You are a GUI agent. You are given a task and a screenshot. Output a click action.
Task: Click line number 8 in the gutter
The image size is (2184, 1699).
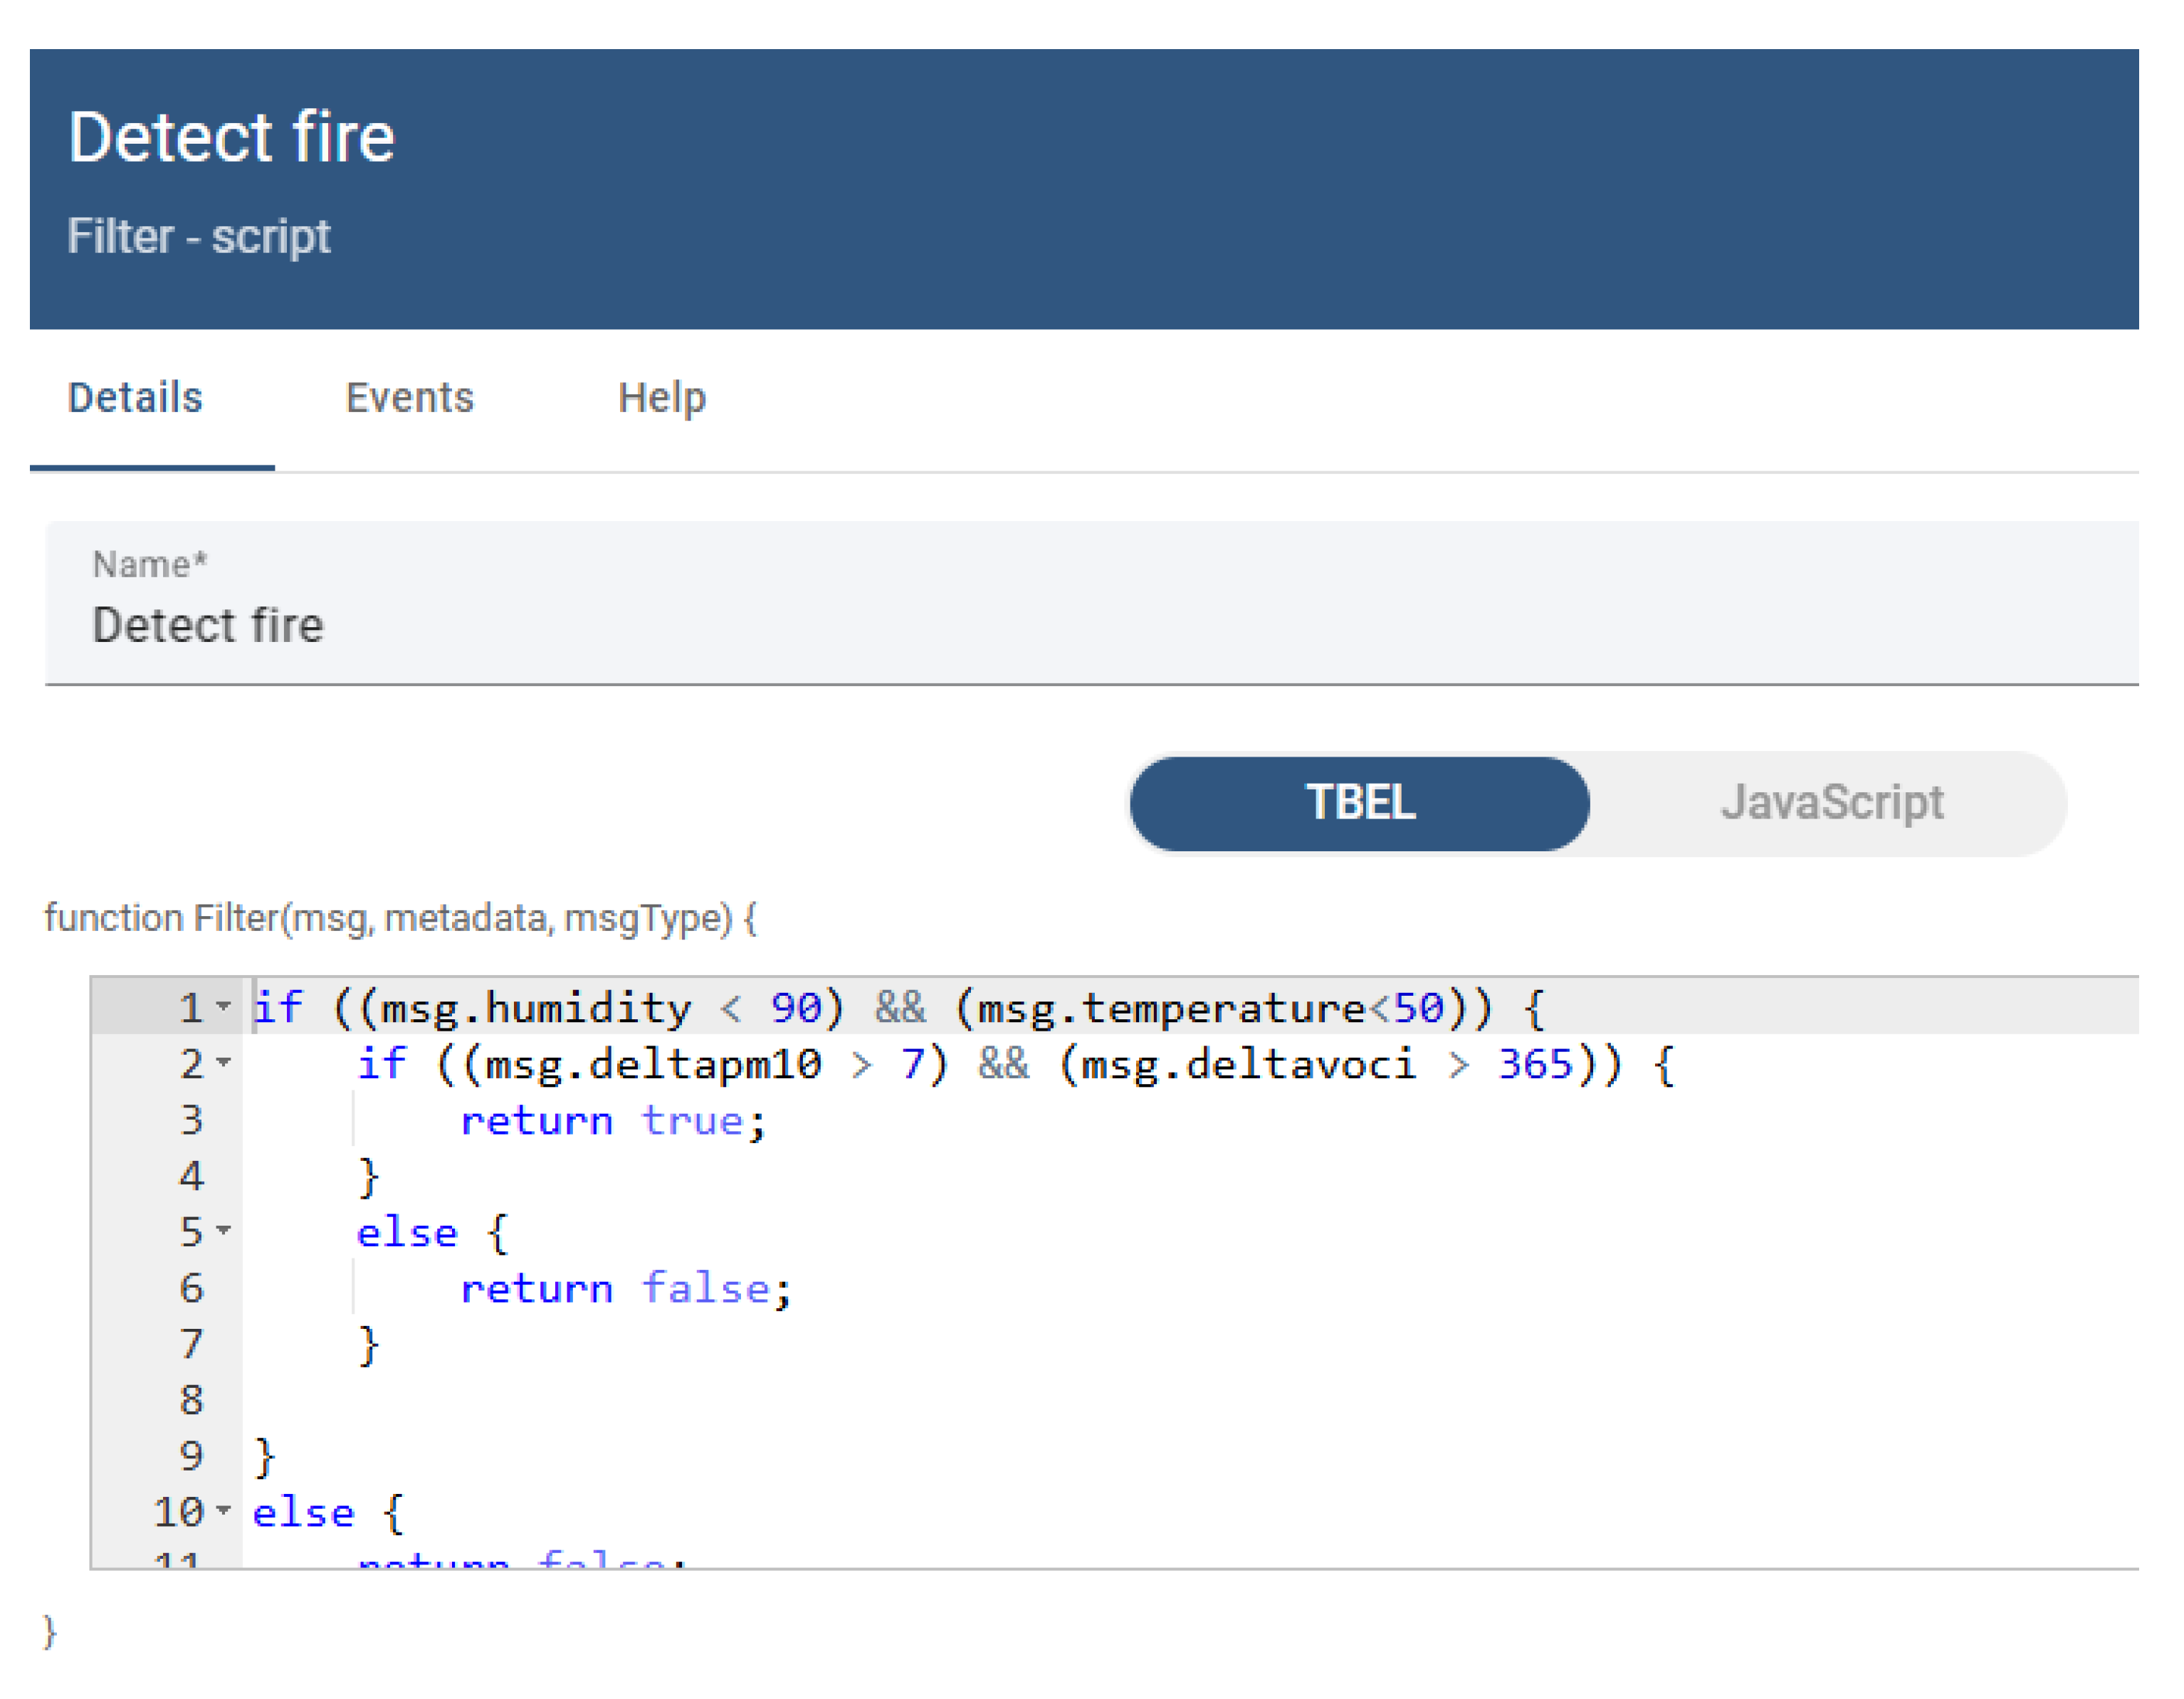pyautogui.click(x=191, y=1400)
